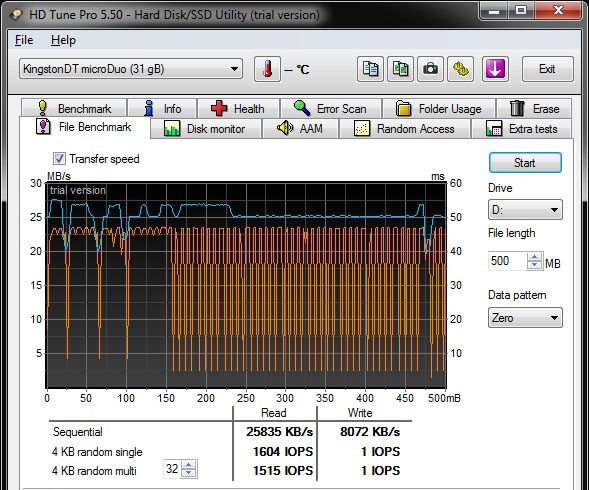Copy info to clipboard toolbar icon
Viewport: 589px width, 490px height.
370,69
